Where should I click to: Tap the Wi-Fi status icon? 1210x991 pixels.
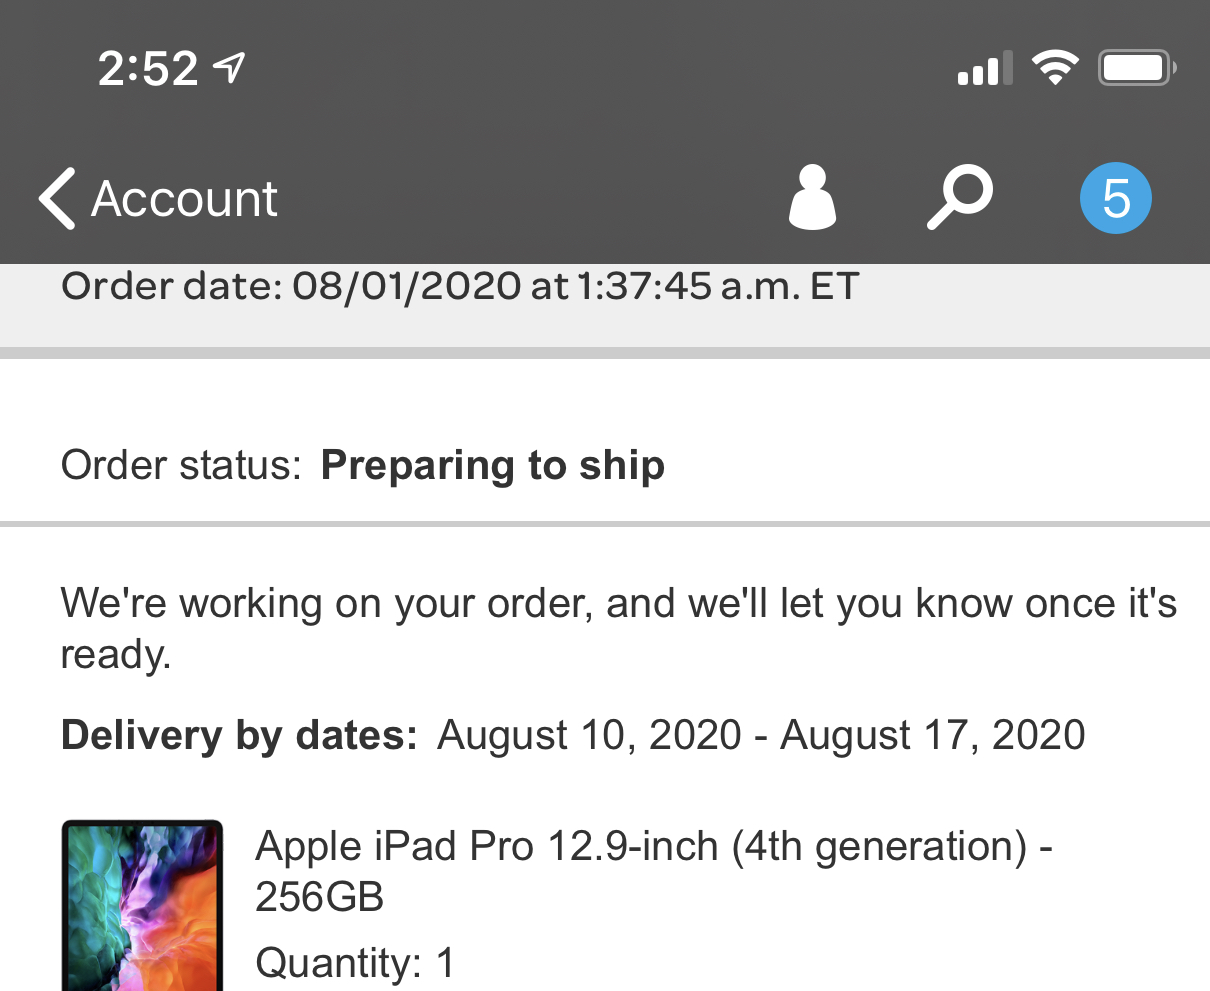pos(1055,68)
